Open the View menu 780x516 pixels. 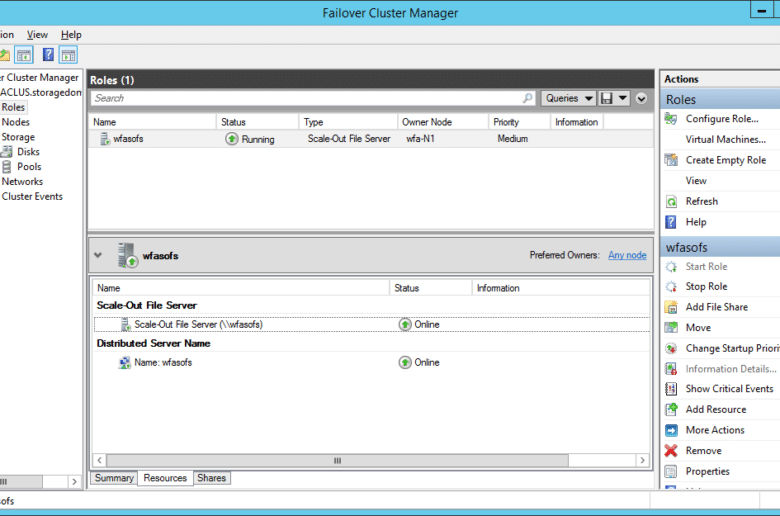pos(37,35)
